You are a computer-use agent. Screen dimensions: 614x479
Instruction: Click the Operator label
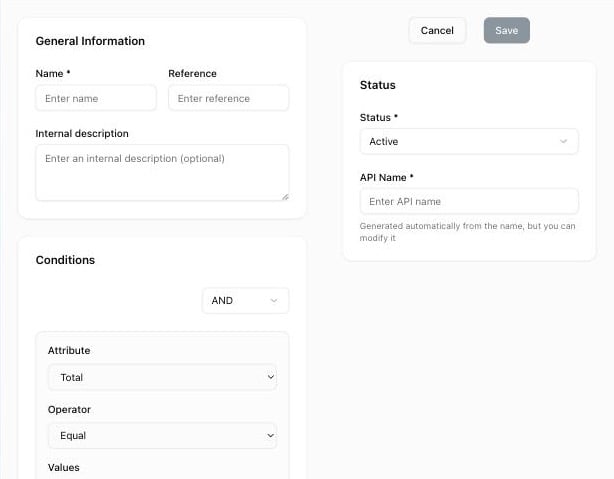tap(69, 410)
